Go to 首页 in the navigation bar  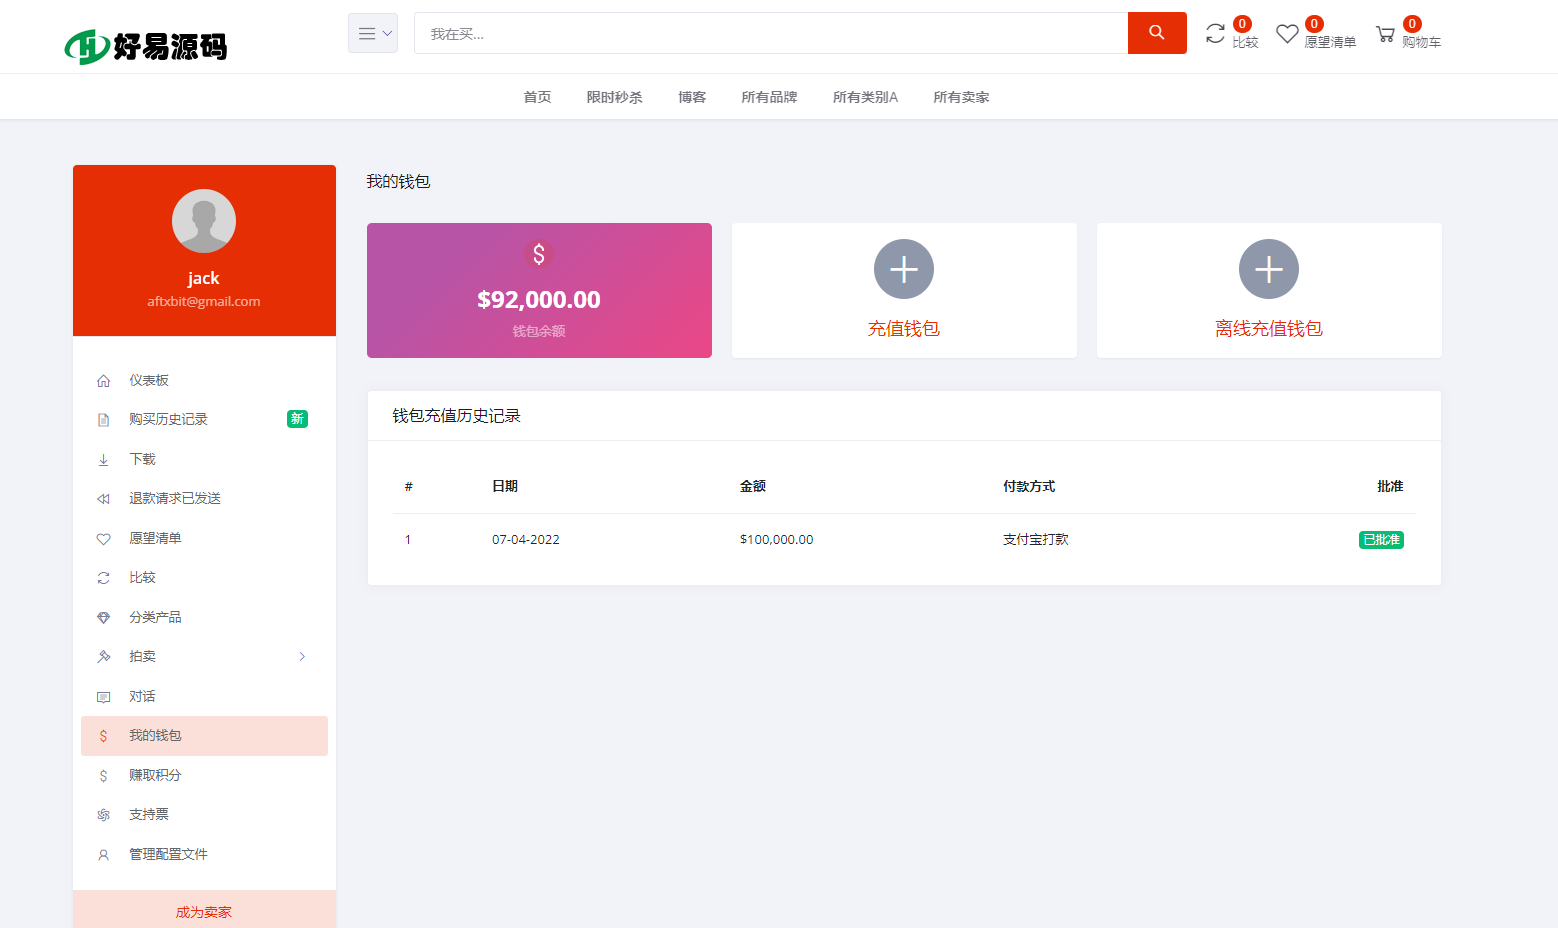pyautogui.click(x=537, y=97)
